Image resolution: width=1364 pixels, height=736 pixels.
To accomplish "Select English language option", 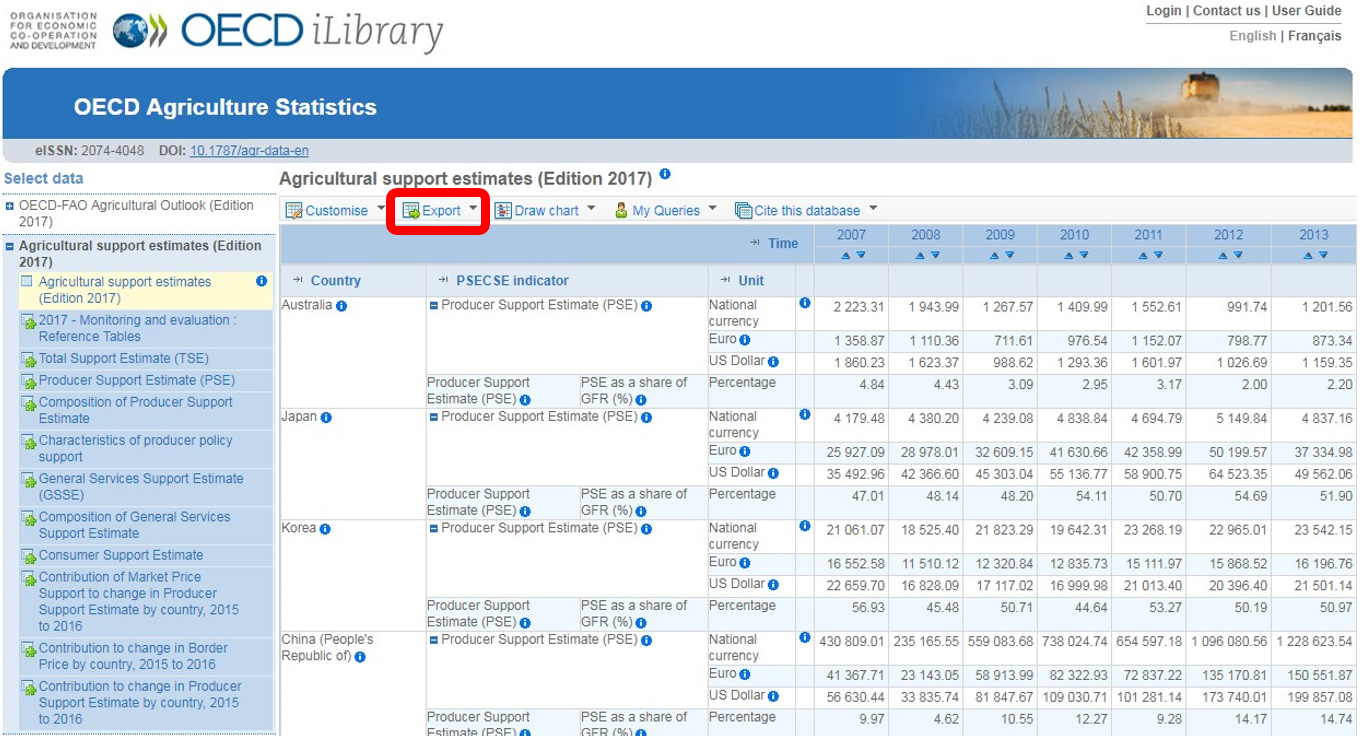I will point(1253,36).
